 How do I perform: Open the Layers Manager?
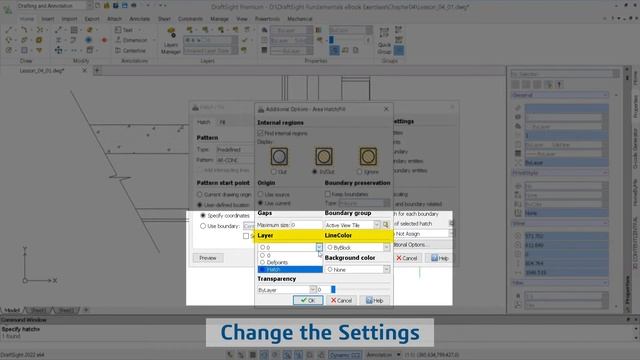coord(171,40)
